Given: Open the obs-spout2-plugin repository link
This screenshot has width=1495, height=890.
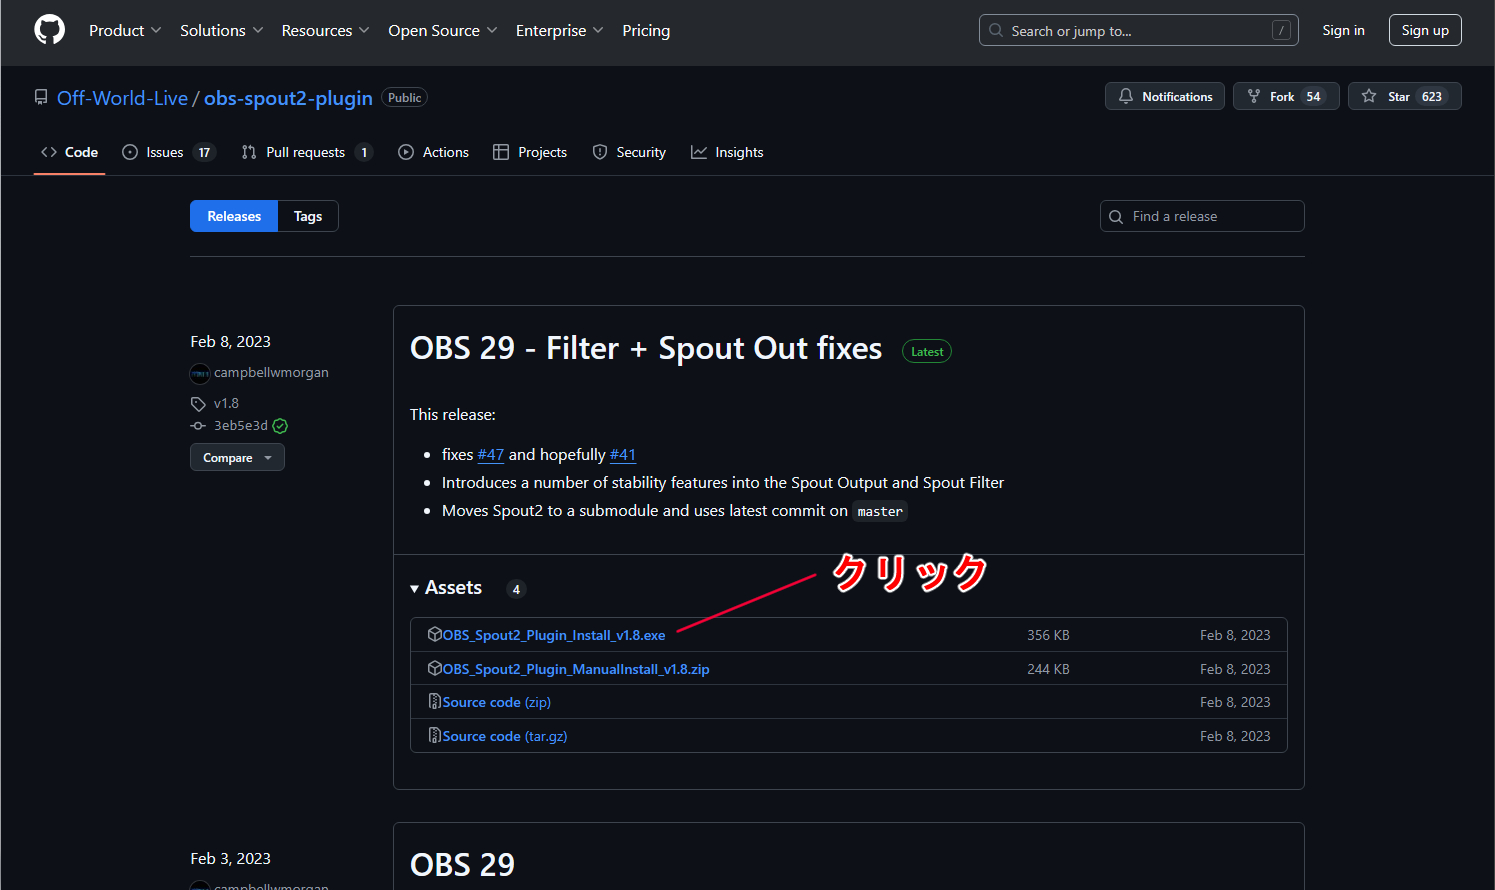Looking at the screenshot, I should (288, 98).
